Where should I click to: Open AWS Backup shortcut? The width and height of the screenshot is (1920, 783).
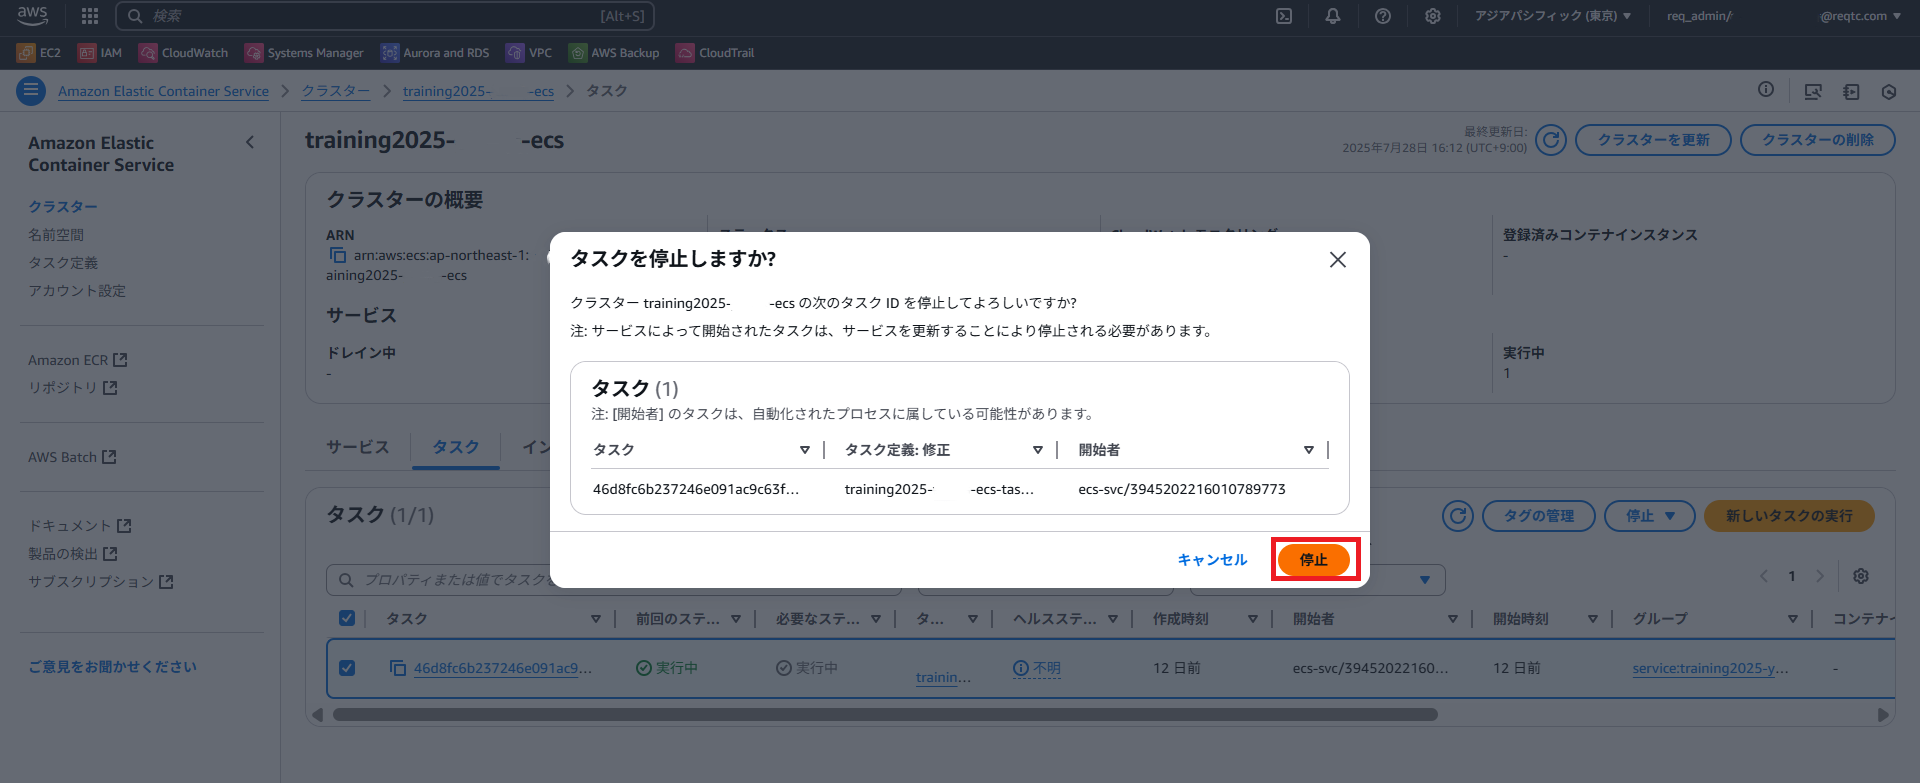614,53
